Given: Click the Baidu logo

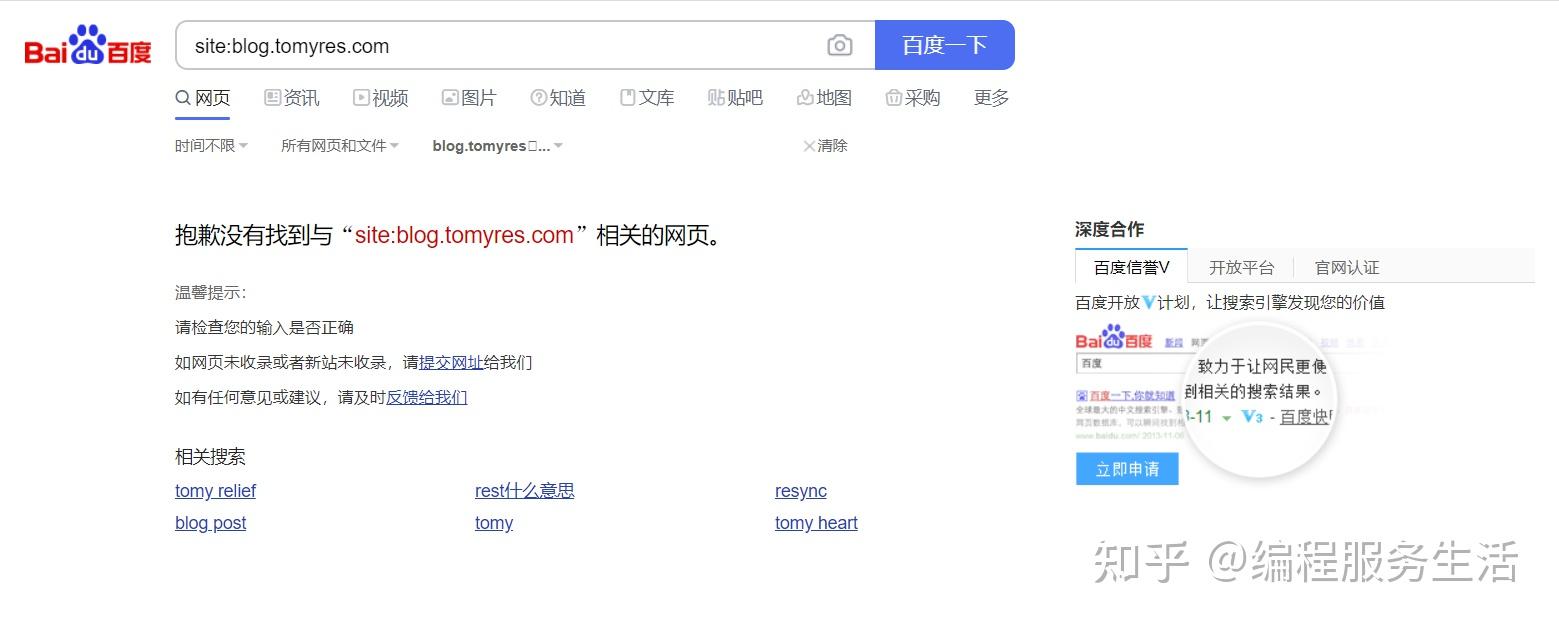Looking at the screenshot, I should coord(88,46).
